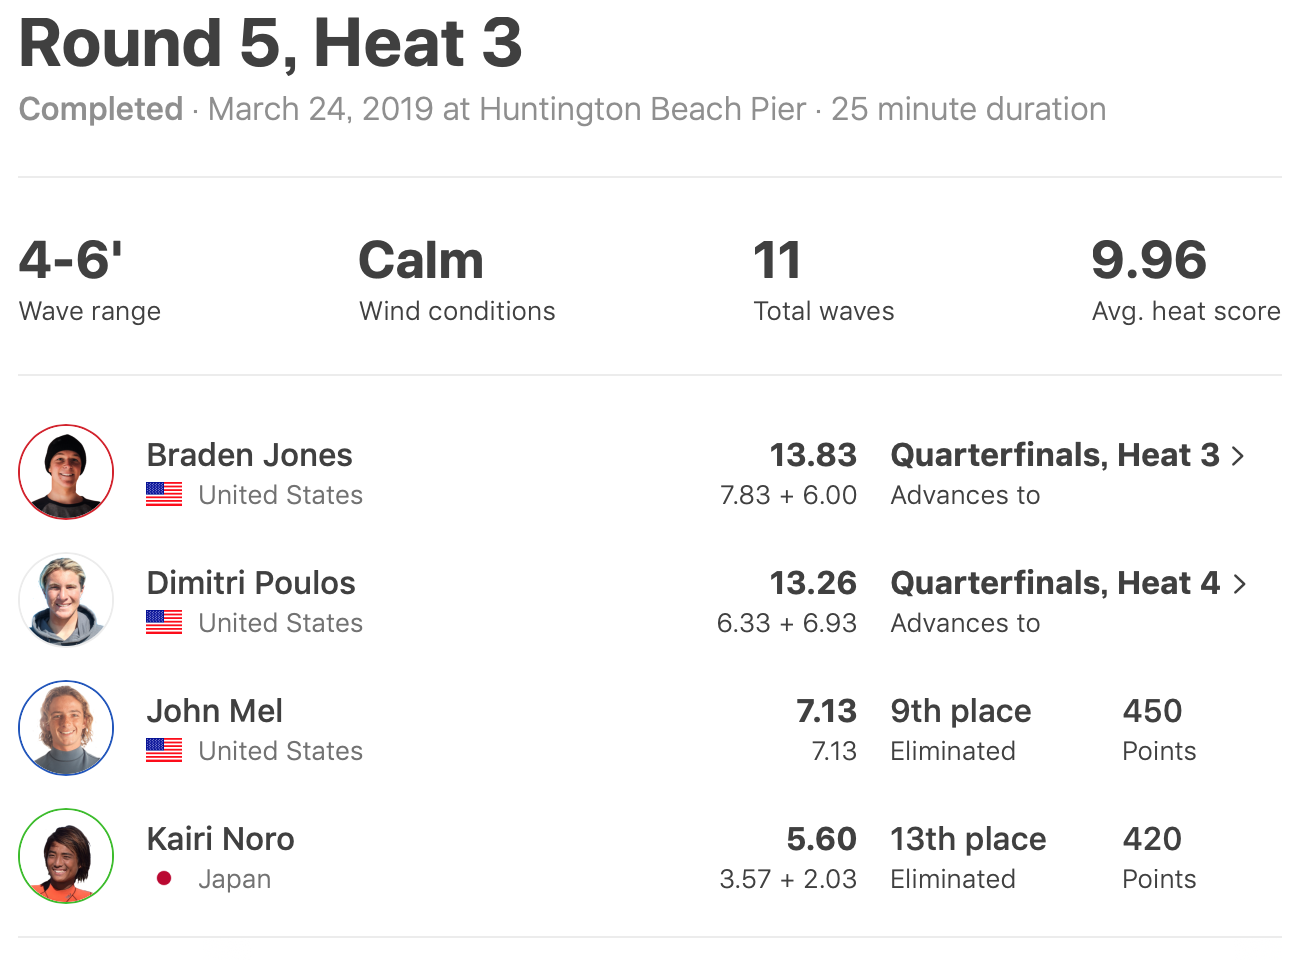Click Braden Jones's profile photo
The image size is (1296, 960).
click(66, 472)
